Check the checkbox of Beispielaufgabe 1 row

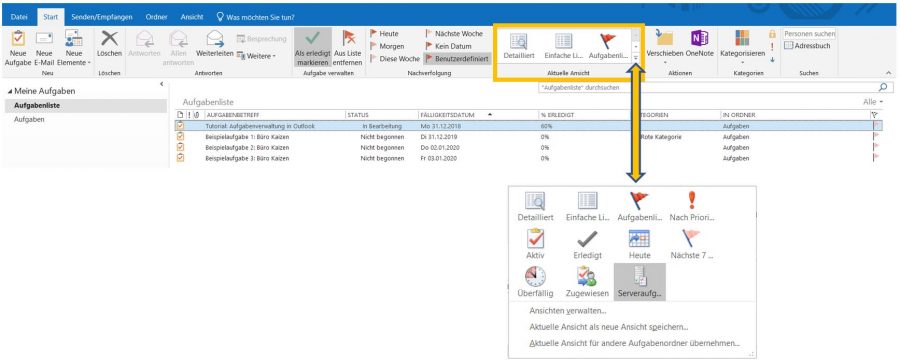click(x=180, y=137)
